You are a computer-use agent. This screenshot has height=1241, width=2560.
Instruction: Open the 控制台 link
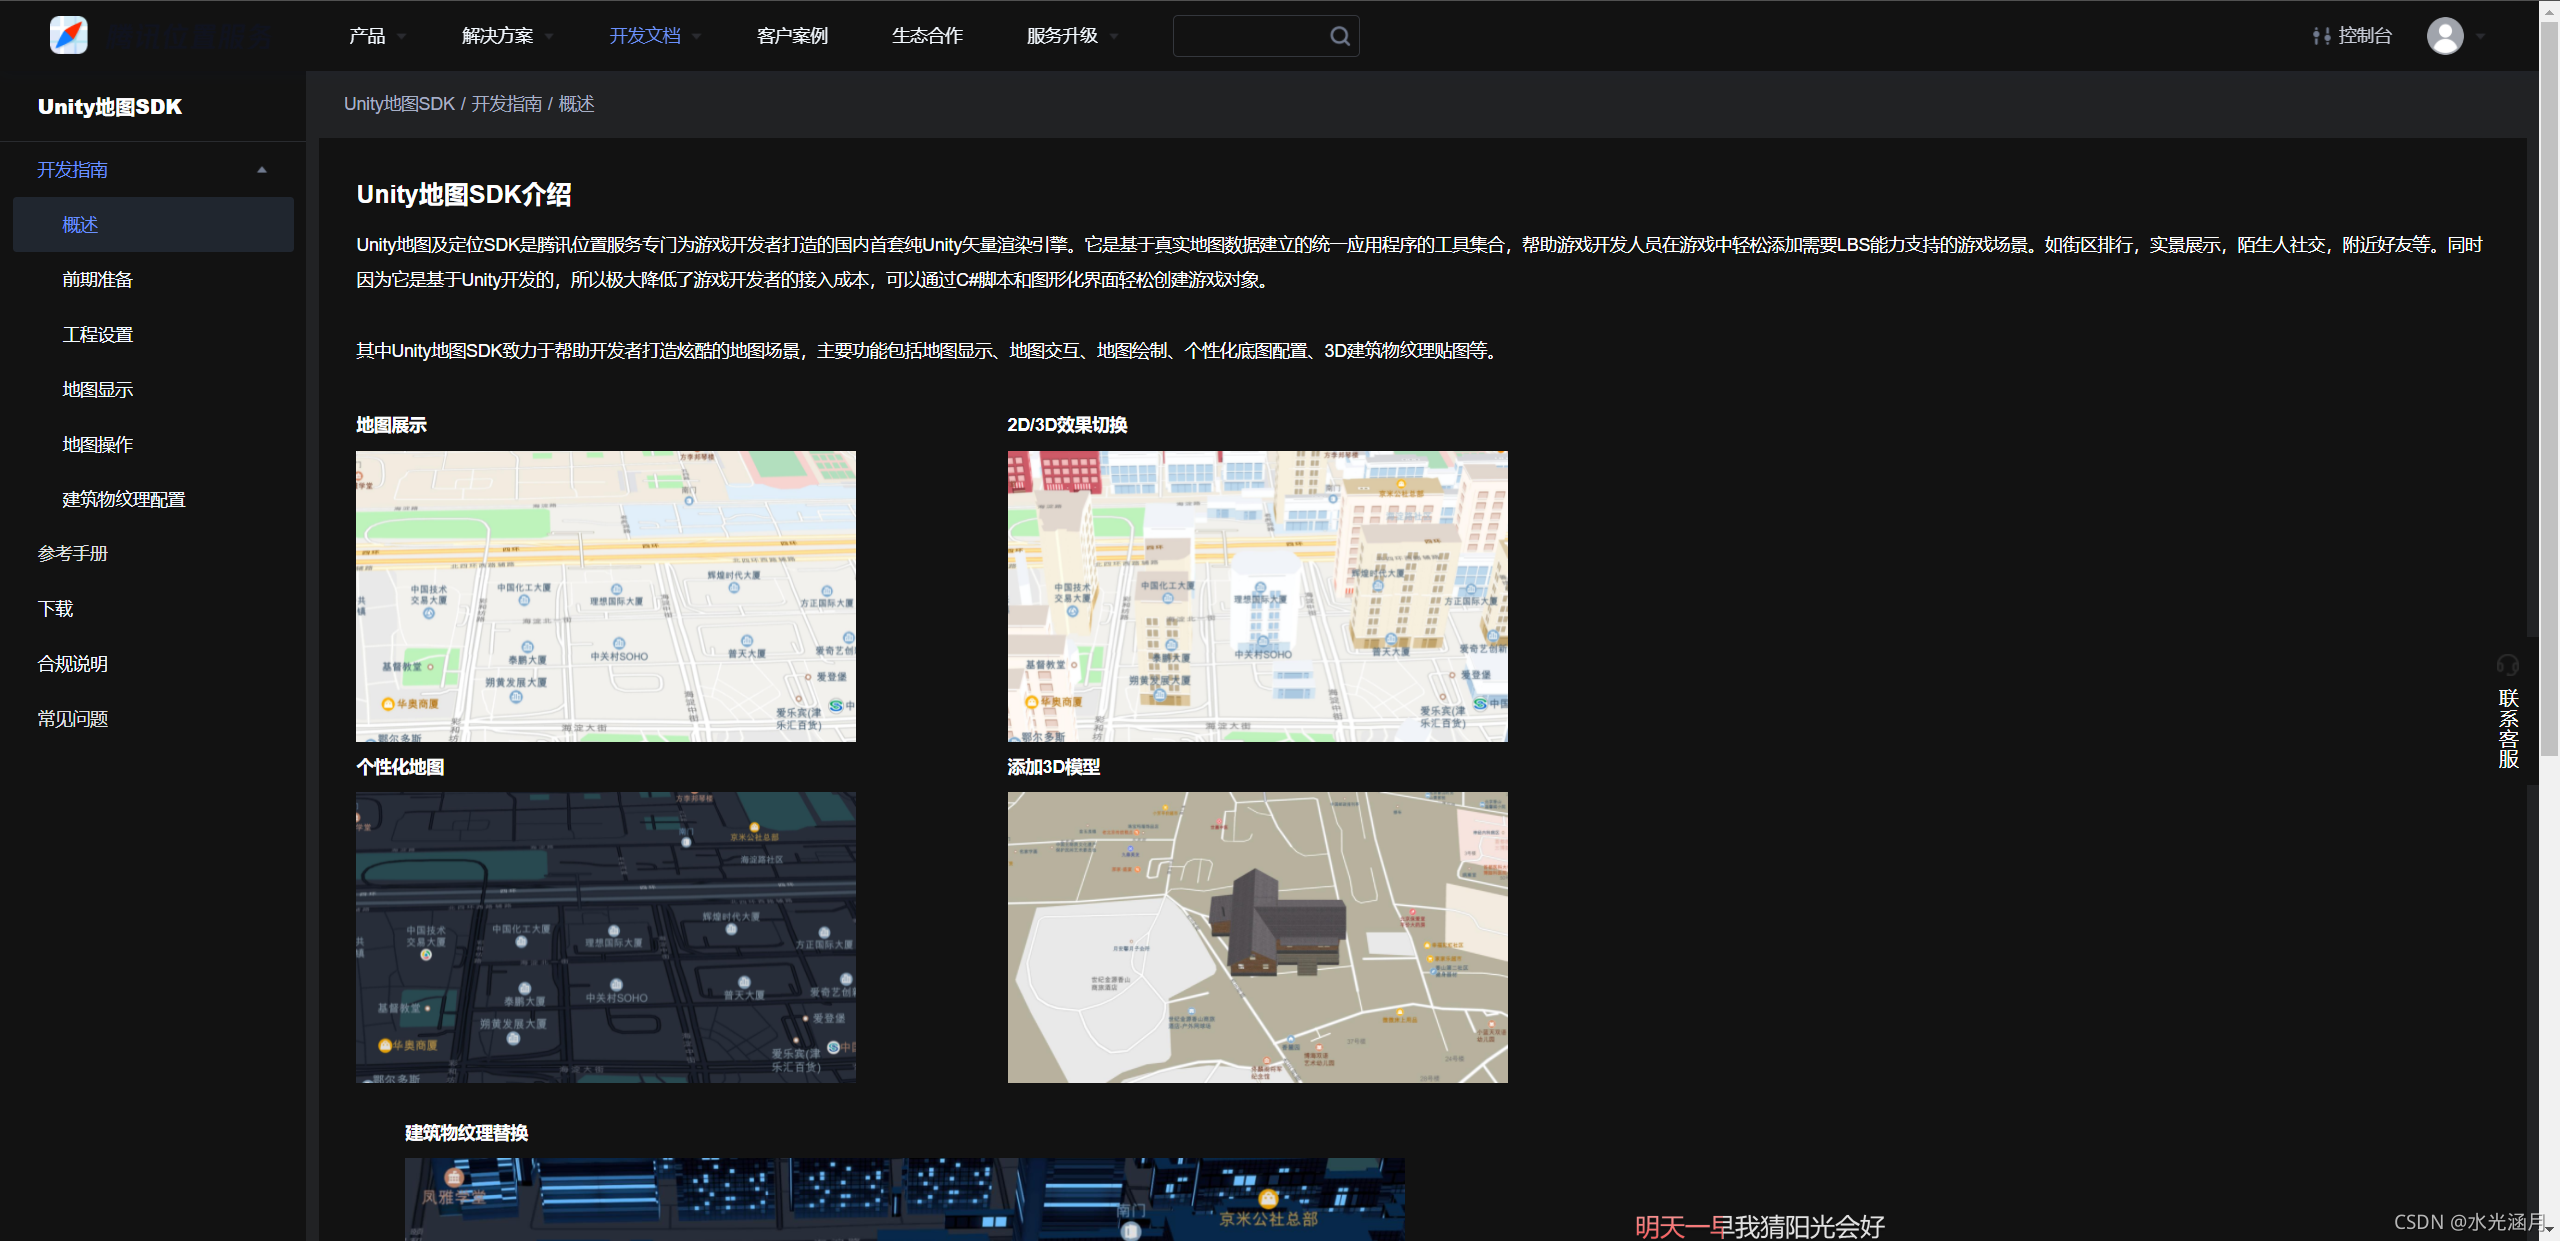2365,36
